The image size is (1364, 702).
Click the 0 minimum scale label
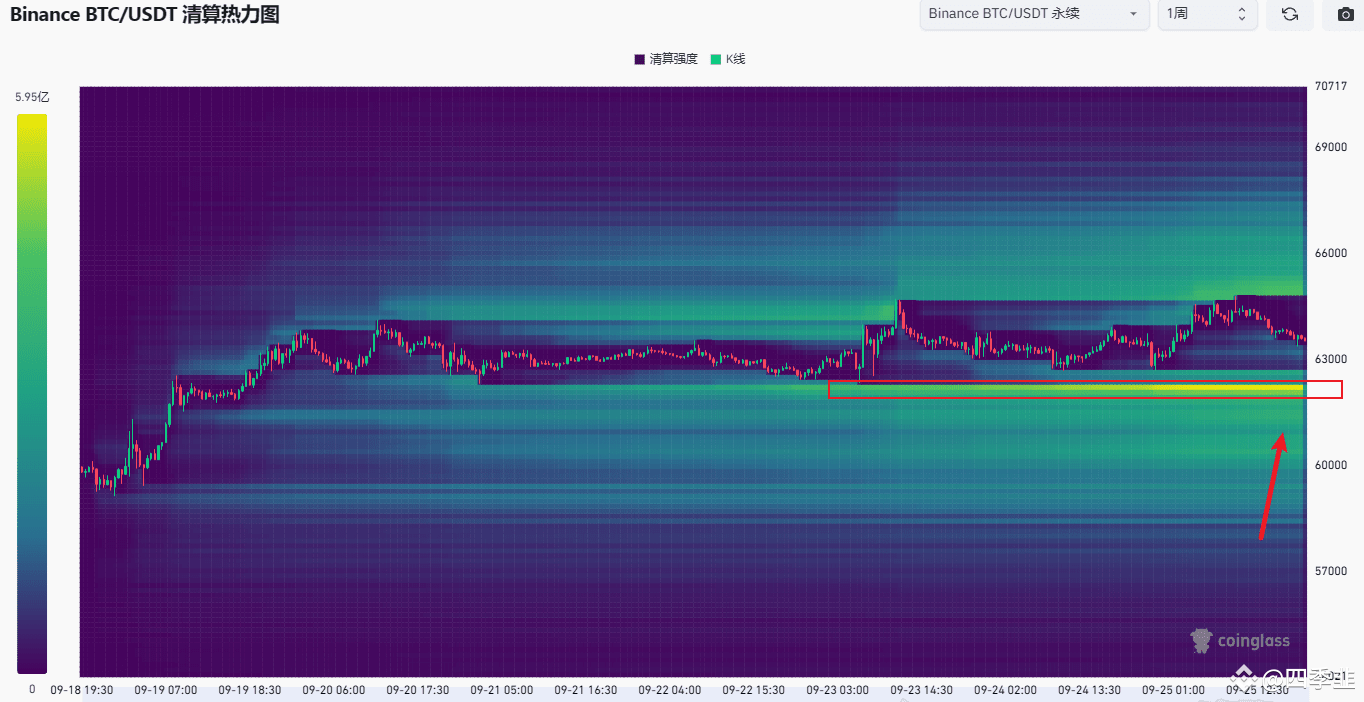[x=31, y=689]
